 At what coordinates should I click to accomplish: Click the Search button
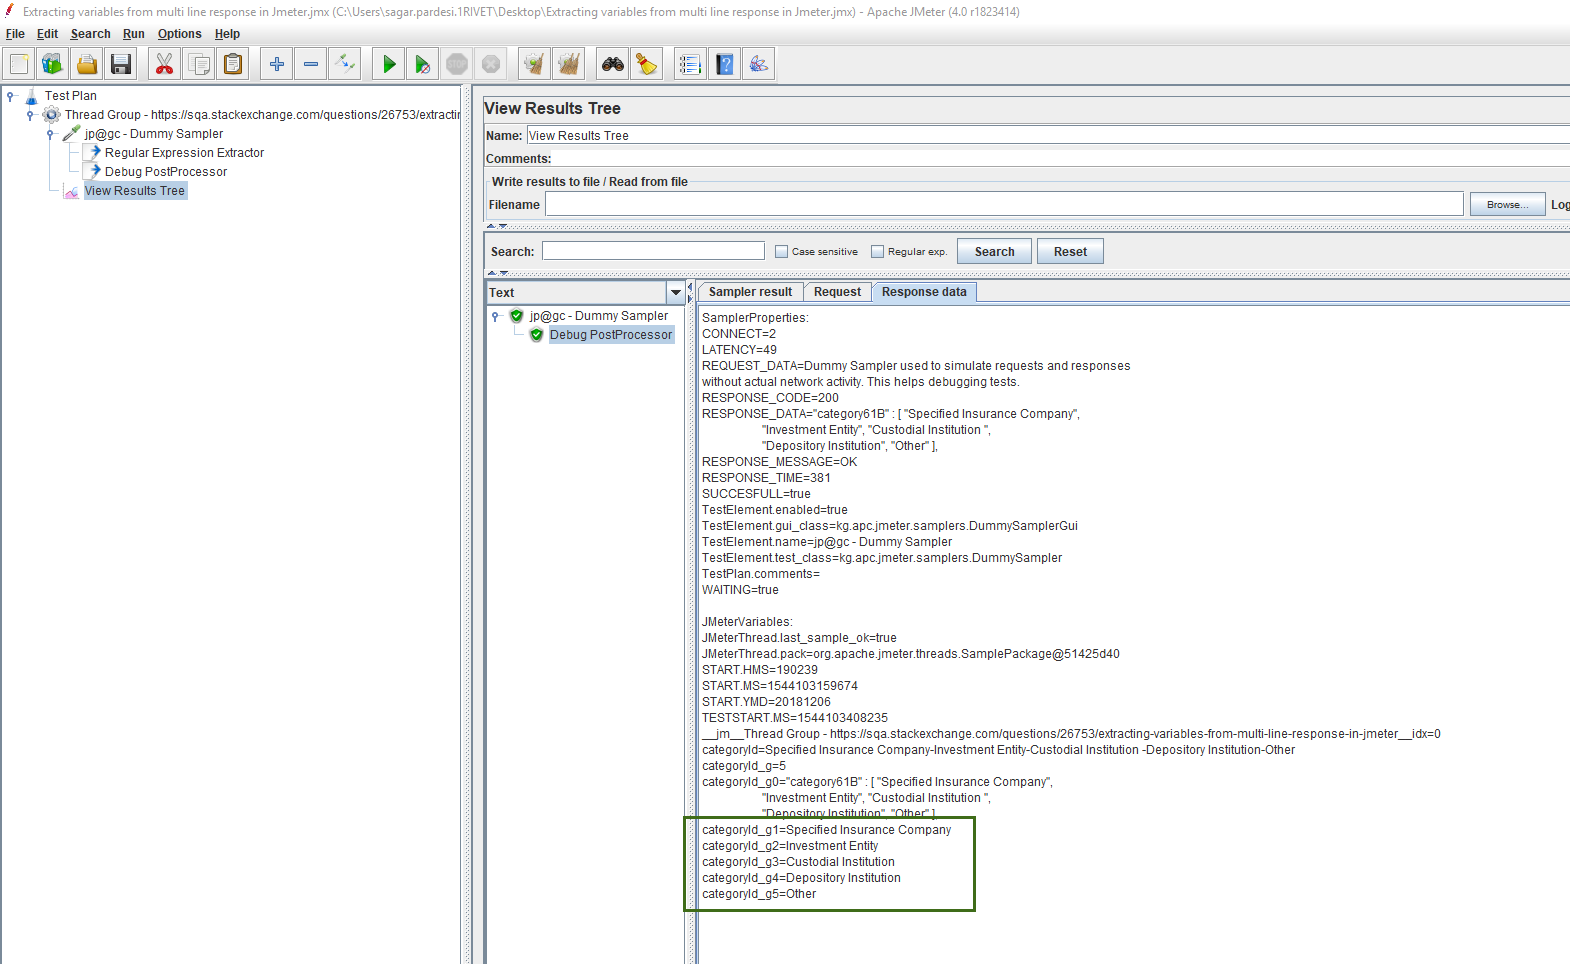pos(995,252)
